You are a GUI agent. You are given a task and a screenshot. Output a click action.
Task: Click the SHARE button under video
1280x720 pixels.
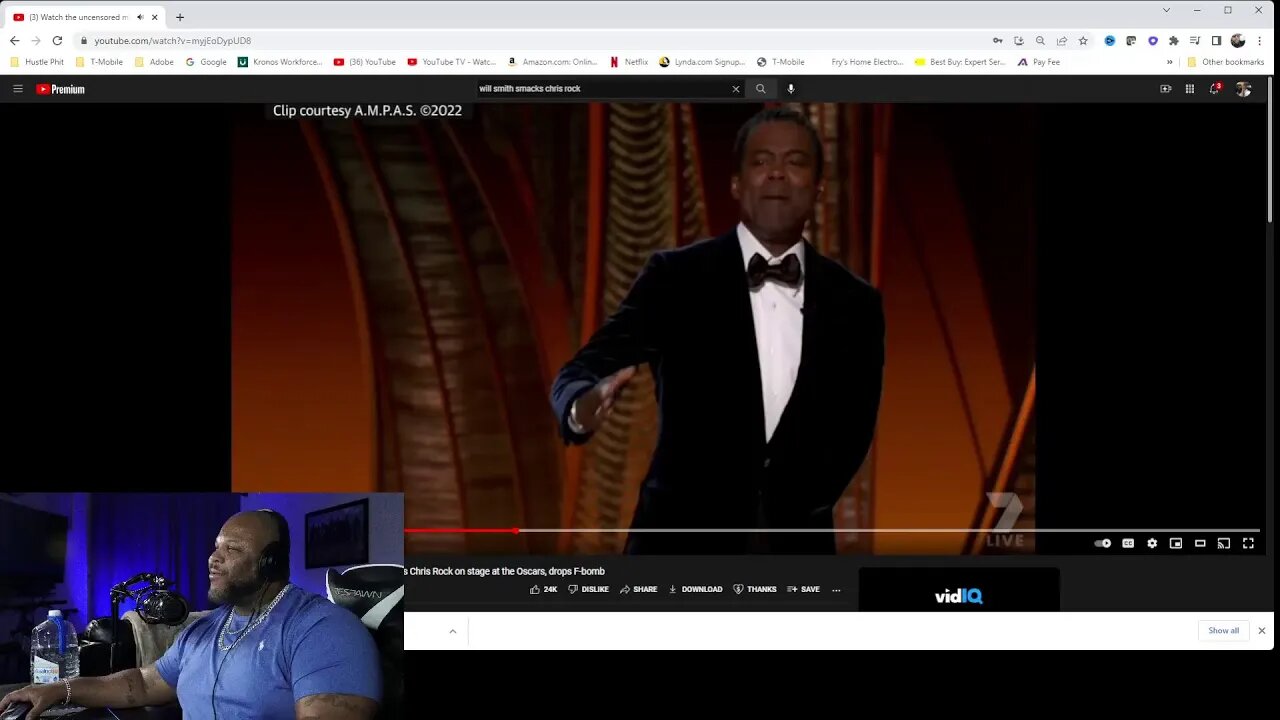638,589
